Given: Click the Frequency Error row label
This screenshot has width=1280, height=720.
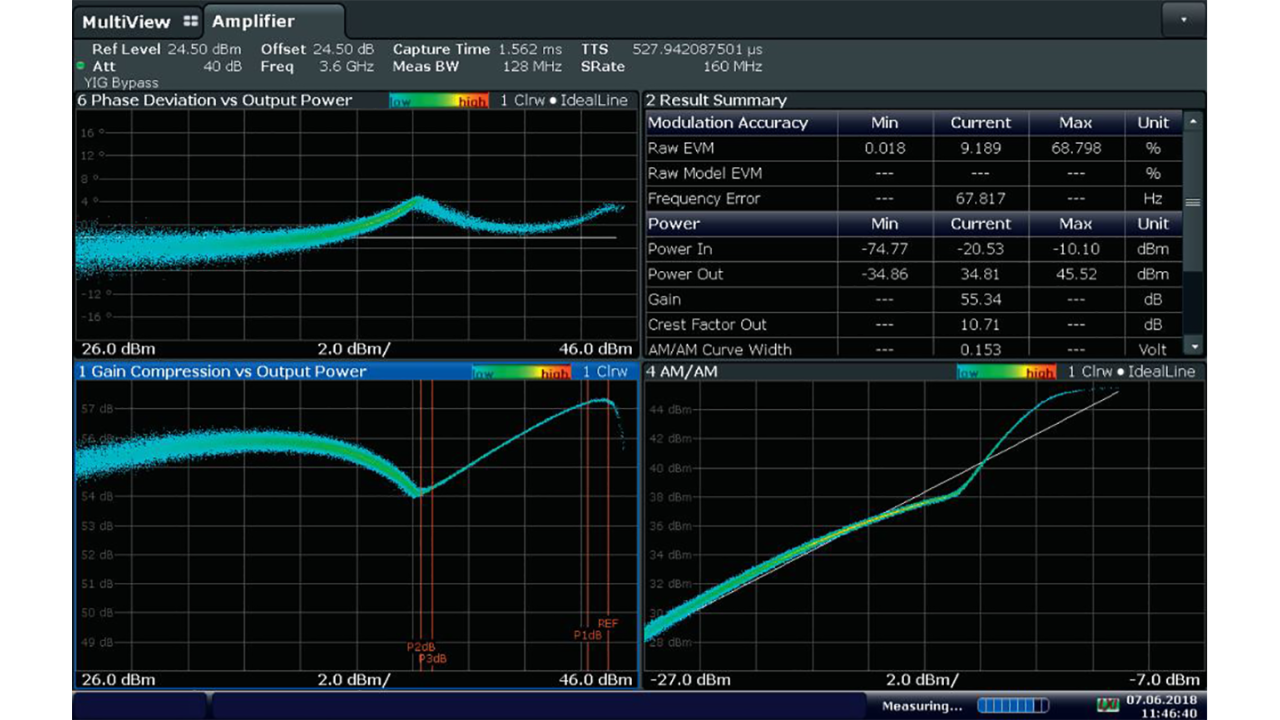Looking at the screenshot, I should [704, 198].
